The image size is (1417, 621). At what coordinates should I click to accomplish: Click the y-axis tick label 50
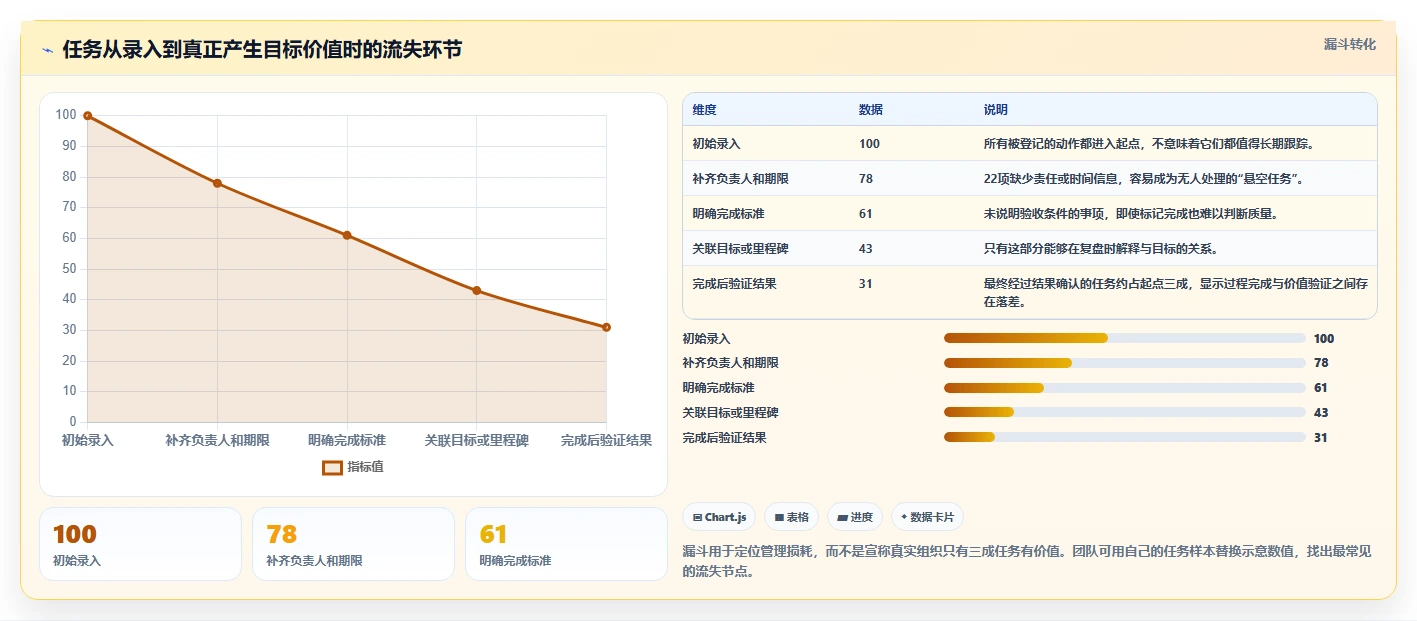pos(69,269)
